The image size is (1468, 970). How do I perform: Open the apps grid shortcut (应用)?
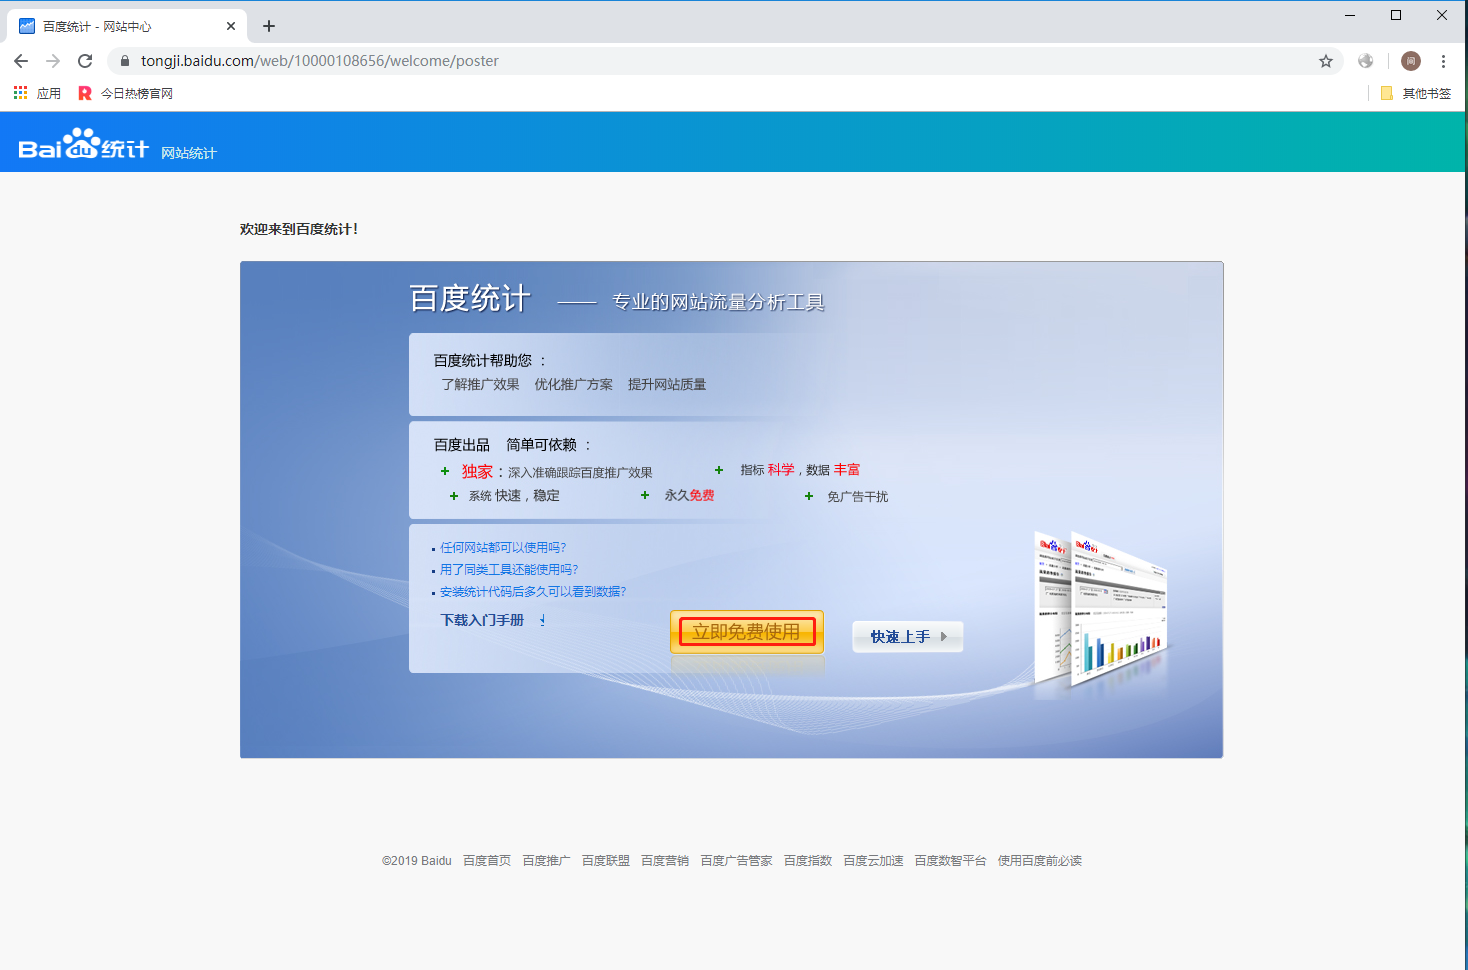[x=37, y=93]
